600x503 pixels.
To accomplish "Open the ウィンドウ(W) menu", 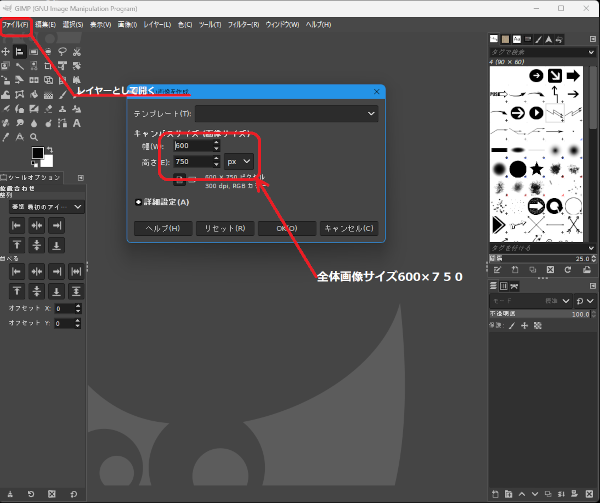I will 282,24.
